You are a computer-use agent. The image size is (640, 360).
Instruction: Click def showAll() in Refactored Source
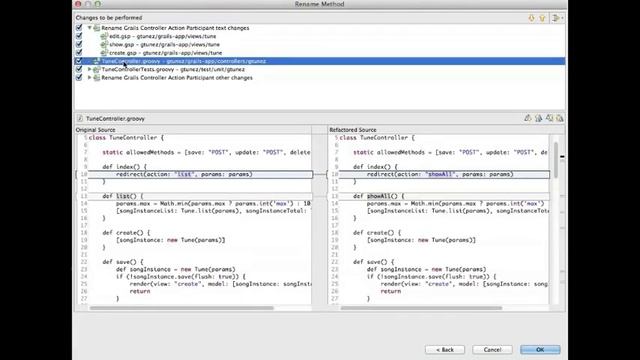[x=379, y=196]
